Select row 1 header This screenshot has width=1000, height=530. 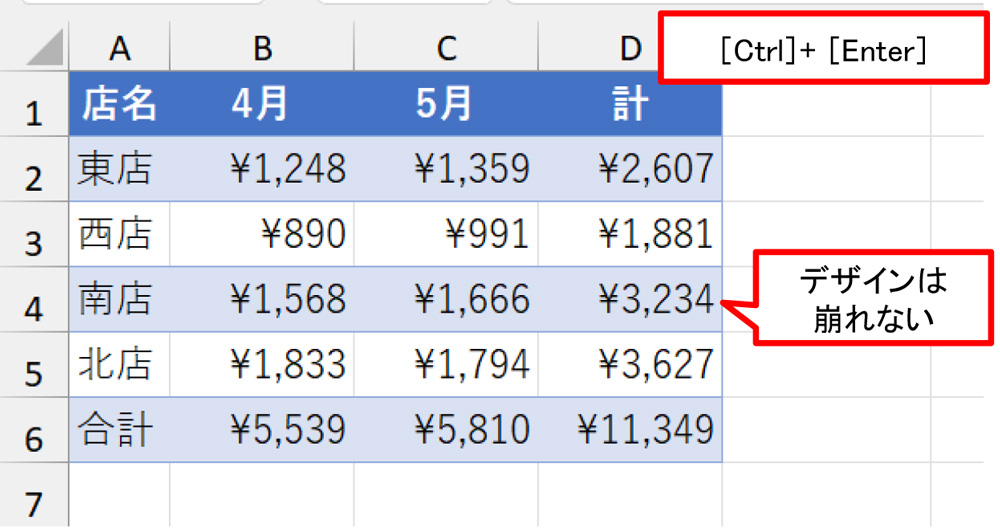click(34, 104)
